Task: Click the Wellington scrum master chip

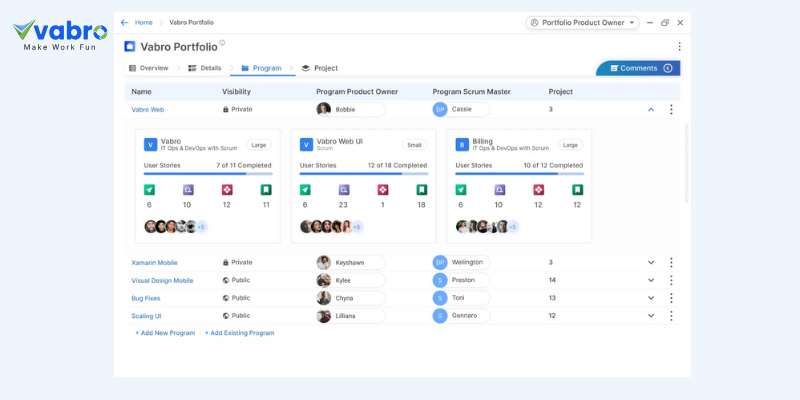Action: (x=461, y=262)
